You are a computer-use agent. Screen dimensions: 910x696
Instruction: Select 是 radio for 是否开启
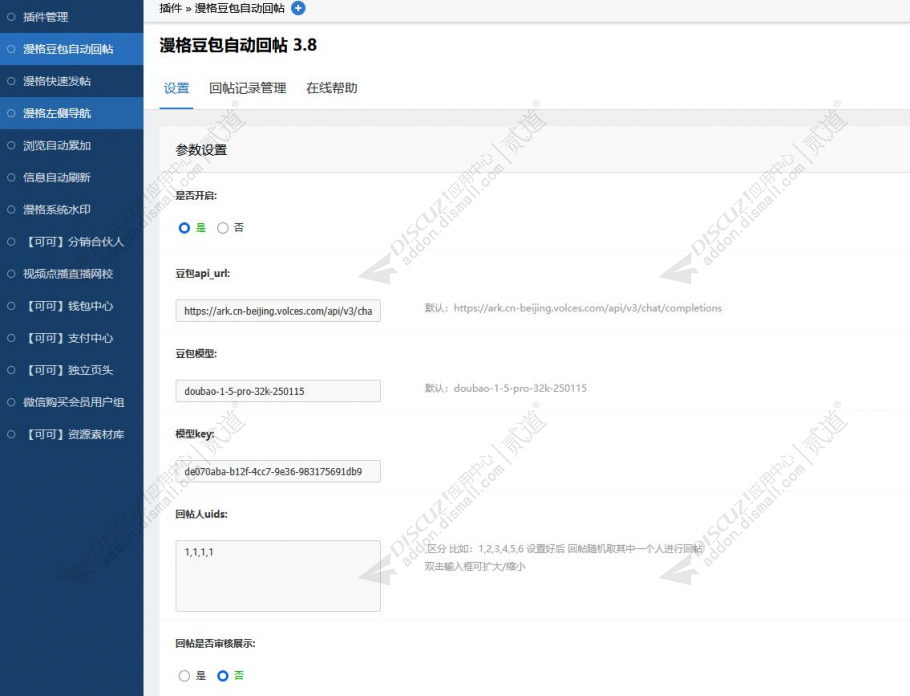184,228
